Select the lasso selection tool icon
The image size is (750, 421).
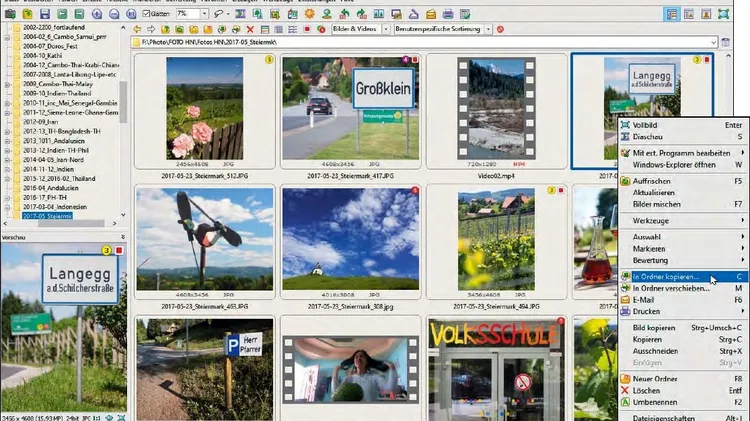point(218,14)
